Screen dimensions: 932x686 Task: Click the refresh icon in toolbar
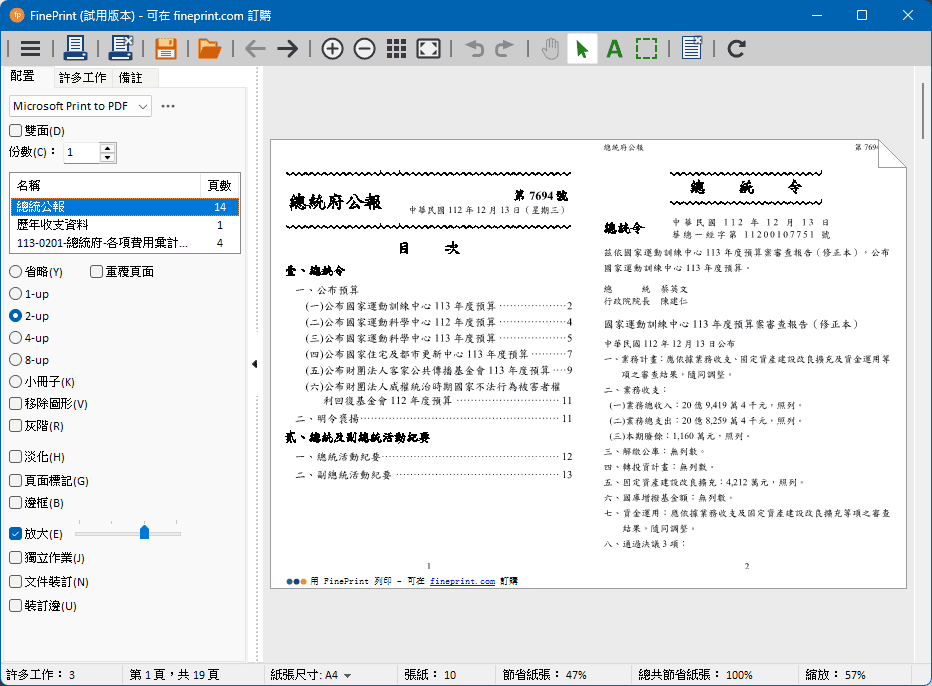[736, 48]
